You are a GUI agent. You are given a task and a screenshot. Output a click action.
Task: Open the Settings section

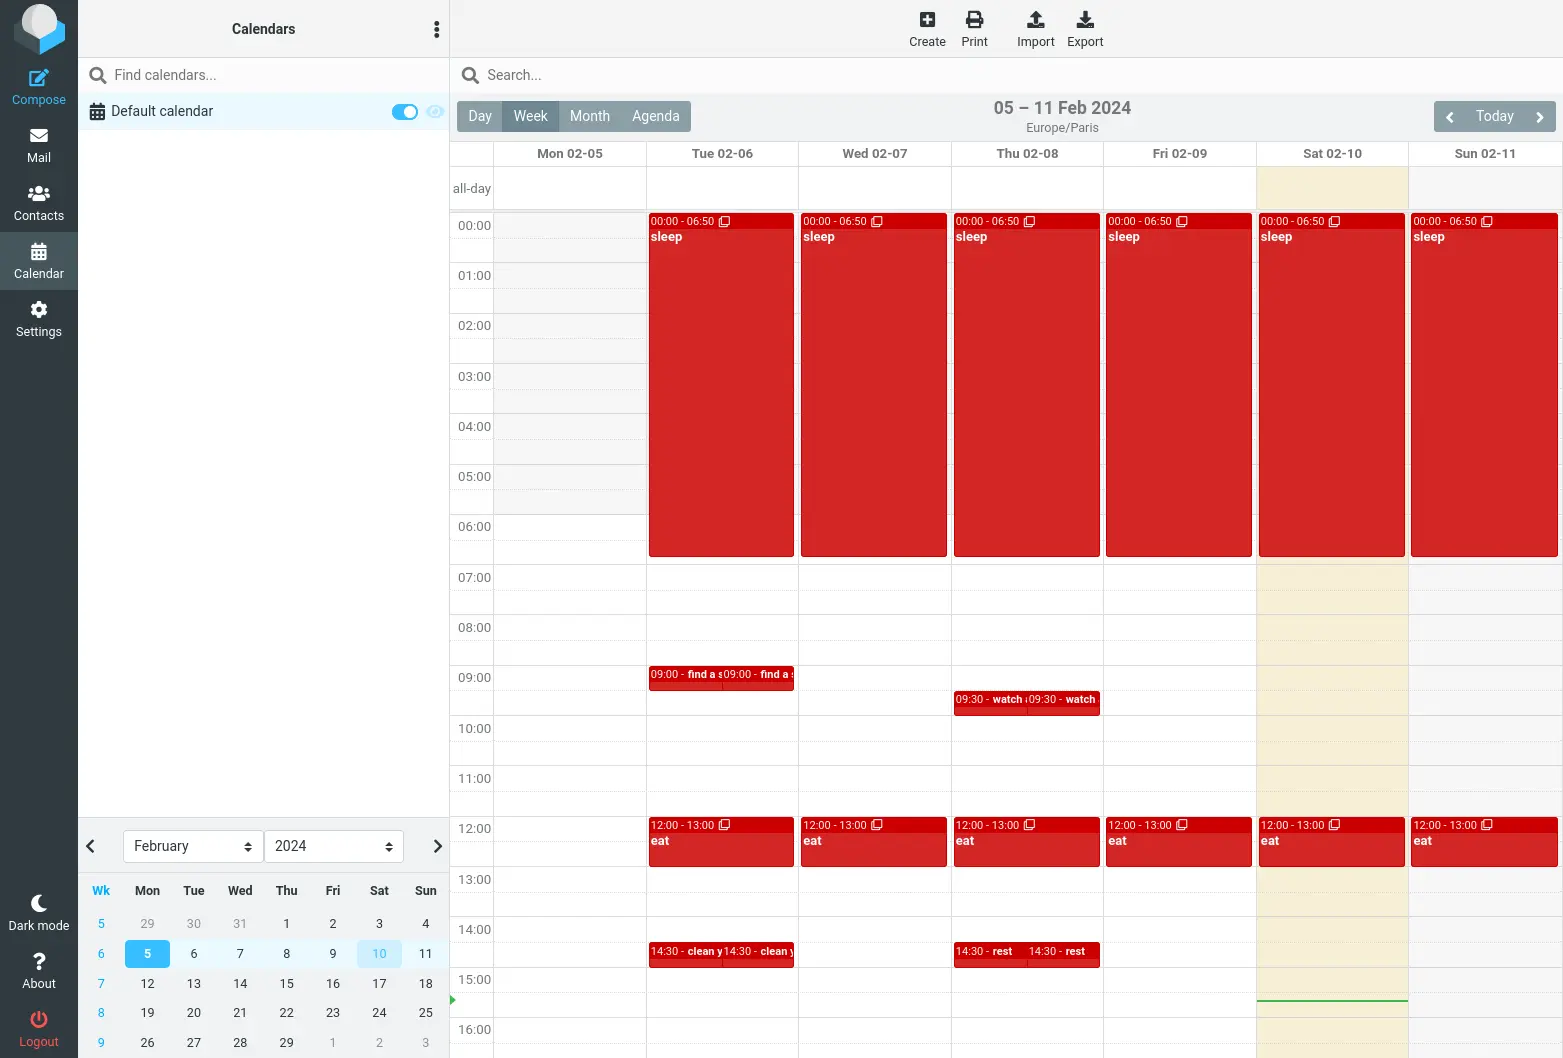pyautogui.click(x=38, y=318)
